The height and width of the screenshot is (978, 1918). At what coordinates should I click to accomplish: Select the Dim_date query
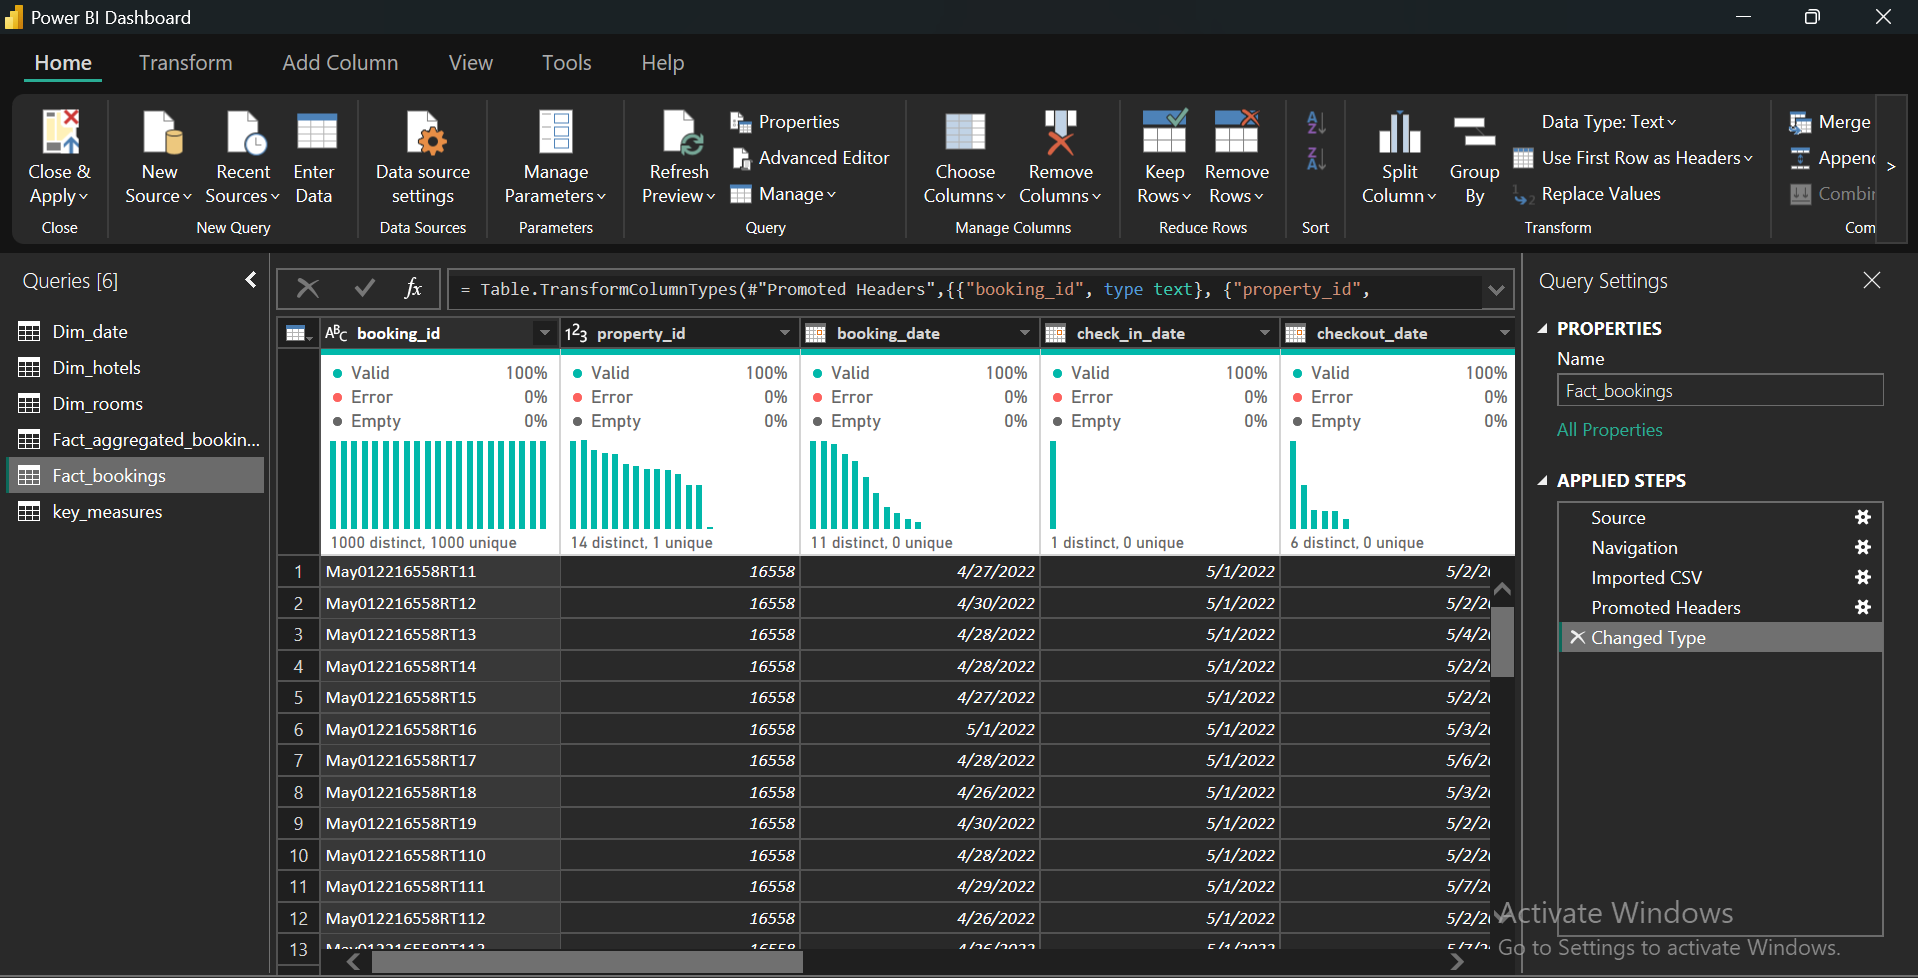(x=137, y=331)
